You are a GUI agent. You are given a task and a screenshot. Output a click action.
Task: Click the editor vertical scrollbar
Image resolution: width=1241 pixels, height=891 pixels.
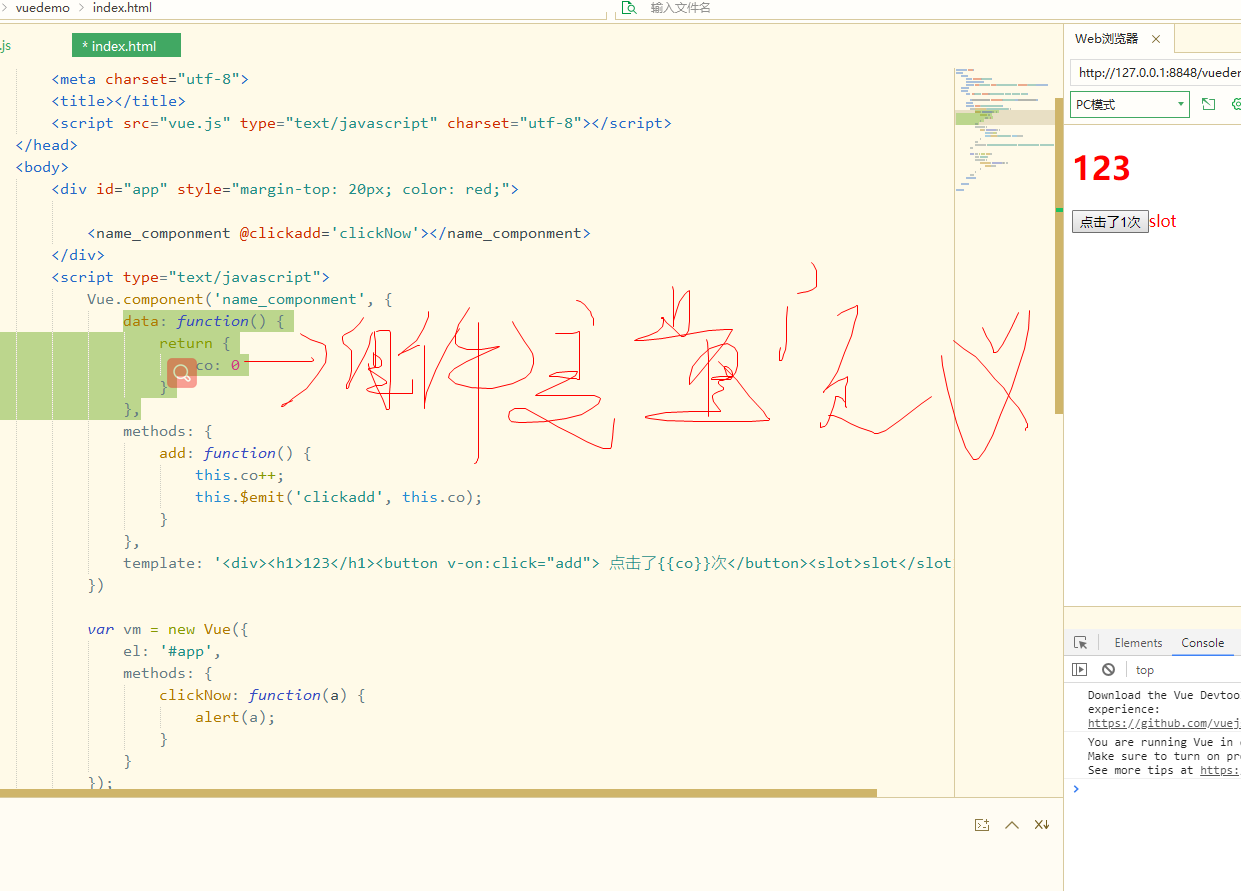[x=1059, y=255]
